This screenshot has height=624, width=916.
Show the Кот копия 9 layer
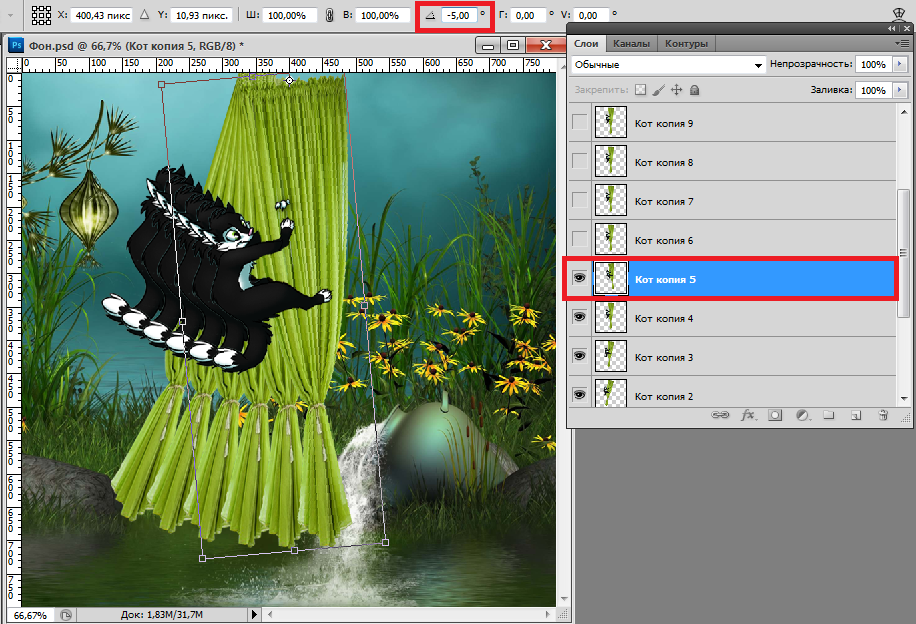click(x=579, y=123)
